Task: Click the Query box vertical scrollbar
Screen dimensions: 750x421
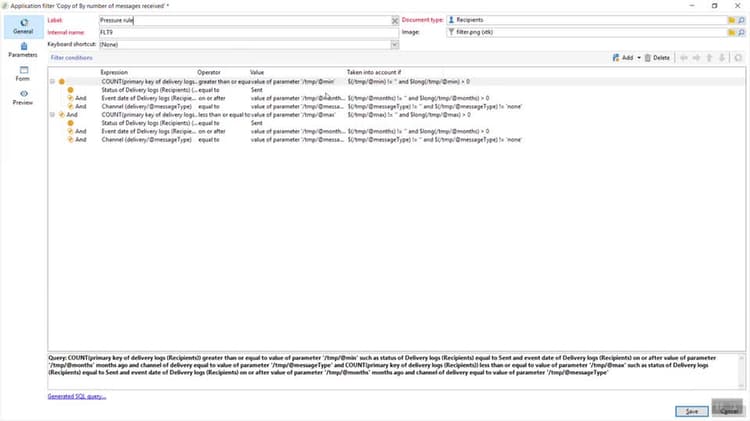Action: tap(741, 371)
